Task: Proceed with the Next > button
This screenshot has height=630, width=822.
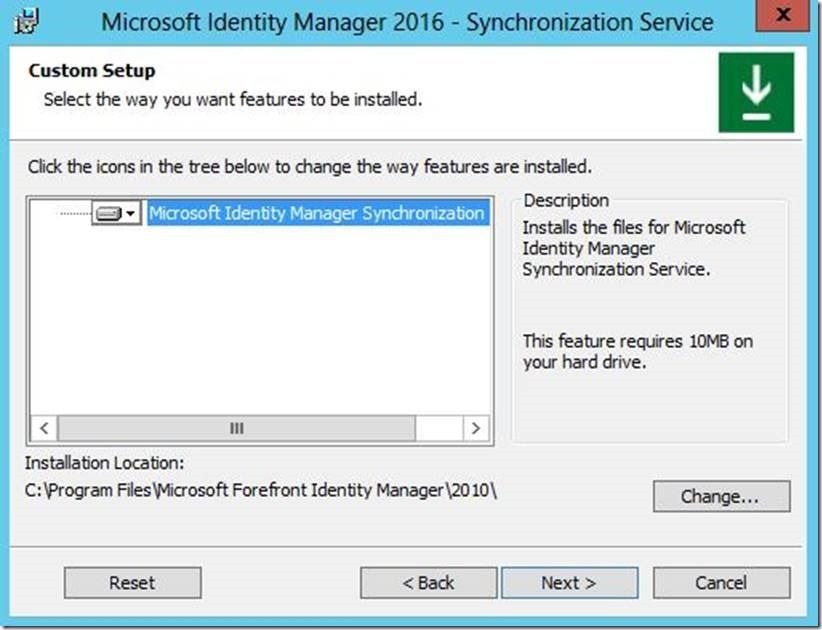Action: (x=569, y=582)
